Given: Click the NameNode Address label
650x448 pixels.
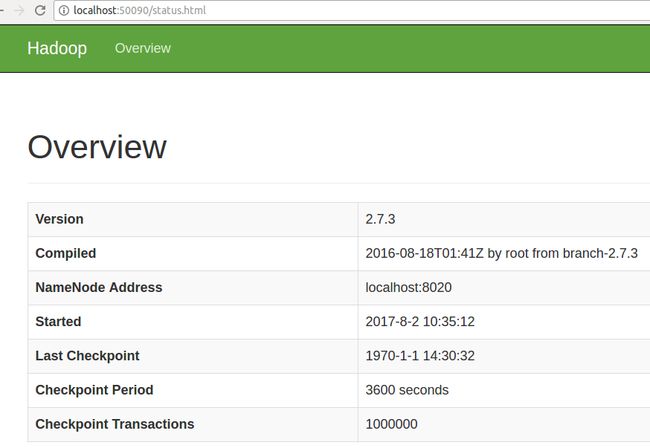Looking at the screenshot, I should [99, 287].
